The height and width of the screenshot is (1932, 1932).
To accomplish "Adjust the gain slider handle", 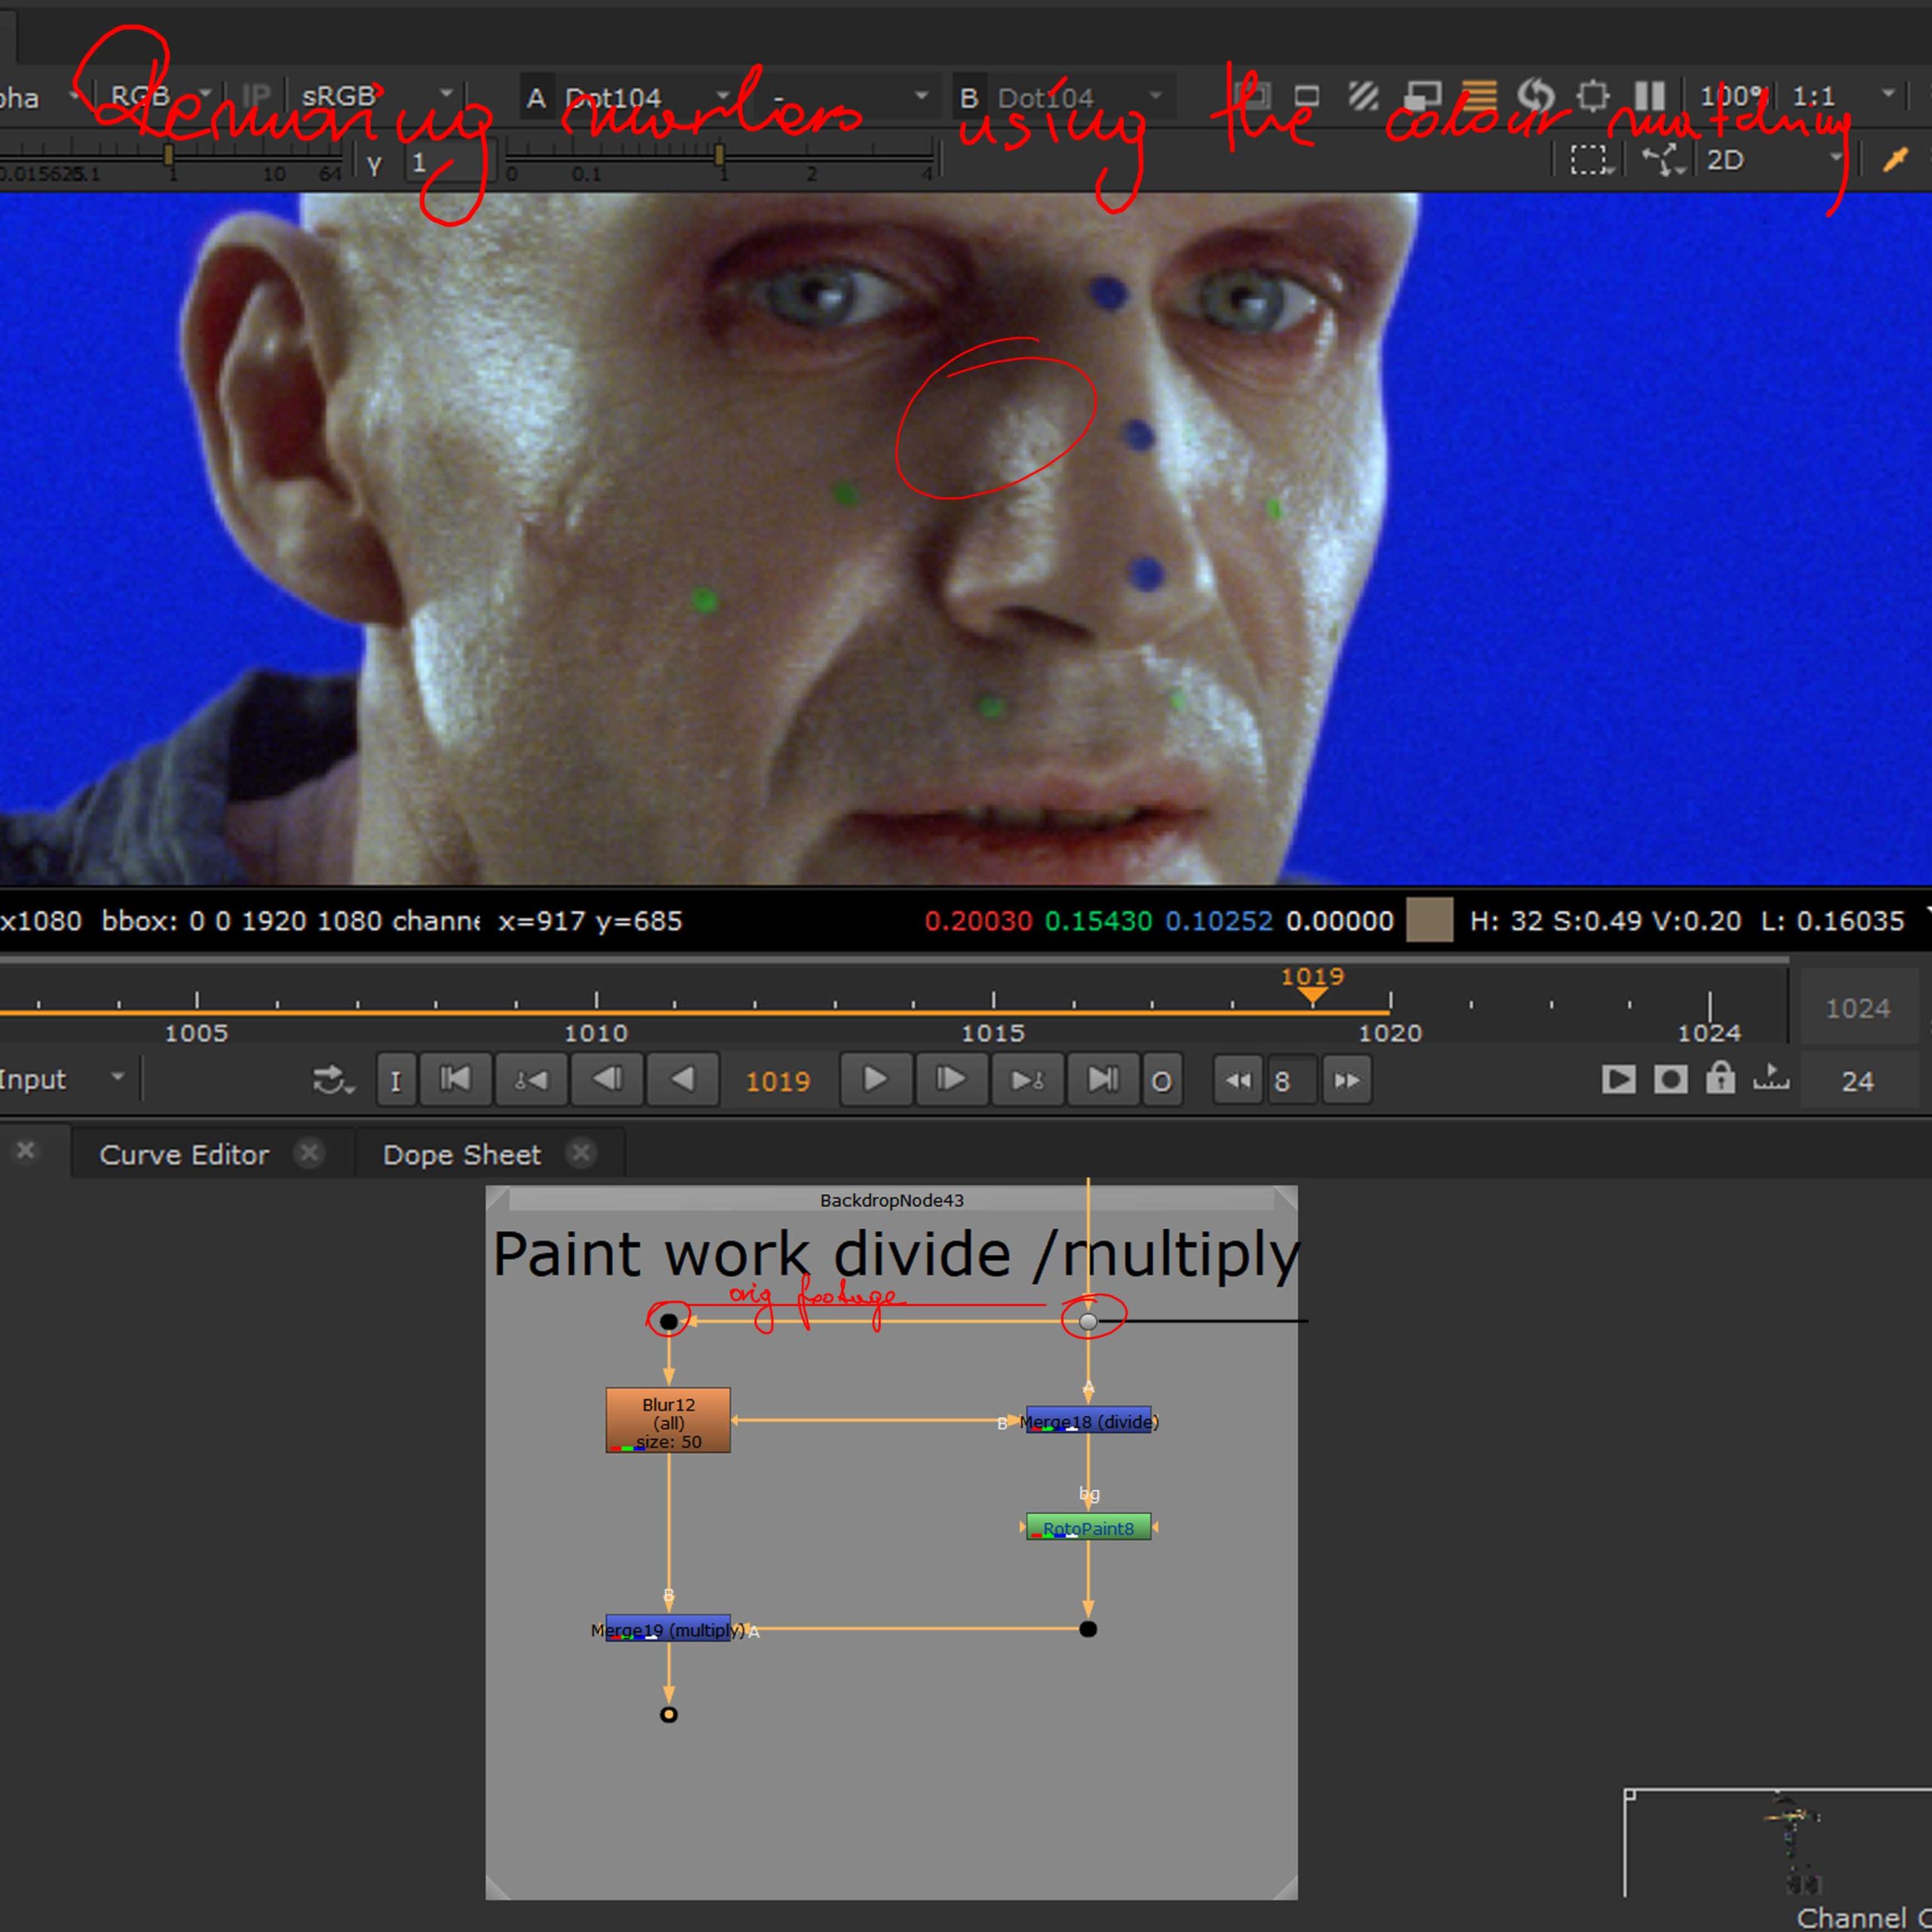I will point(169,154).
